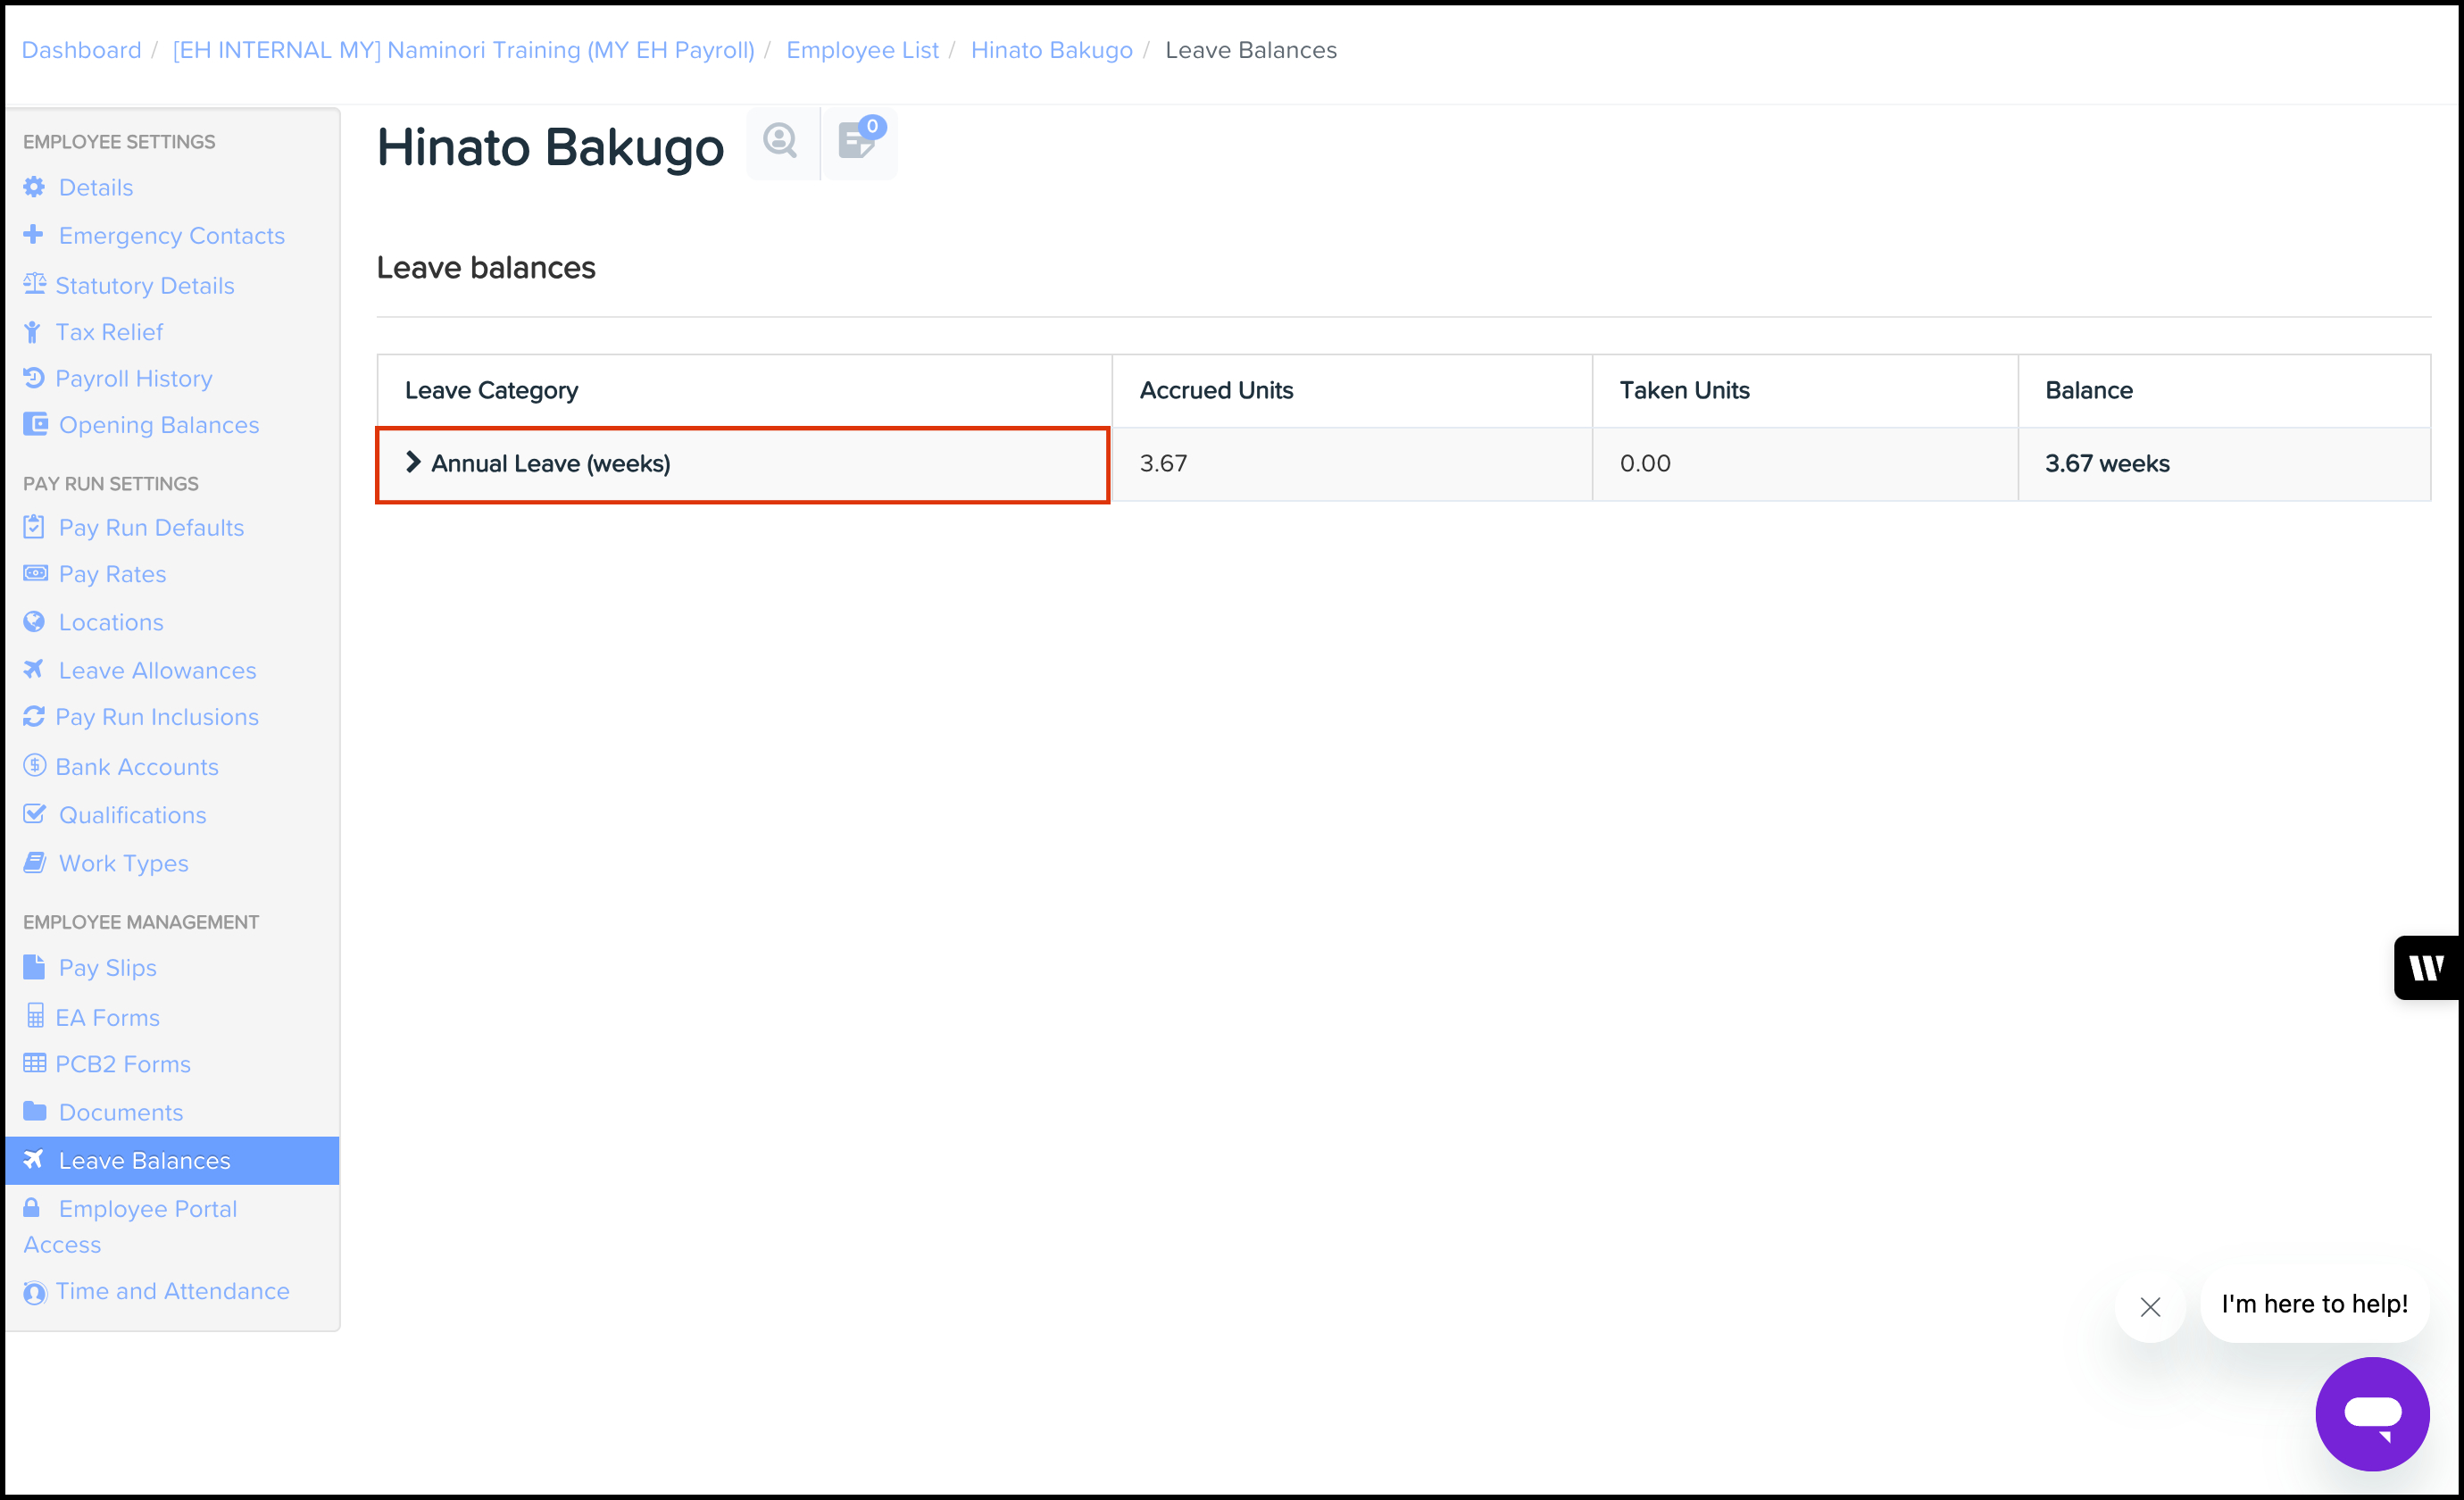Click the 3.67 weeks balance cell
The height and width of the screenshot is (1500, 2464).
(x=2106, y=463)
